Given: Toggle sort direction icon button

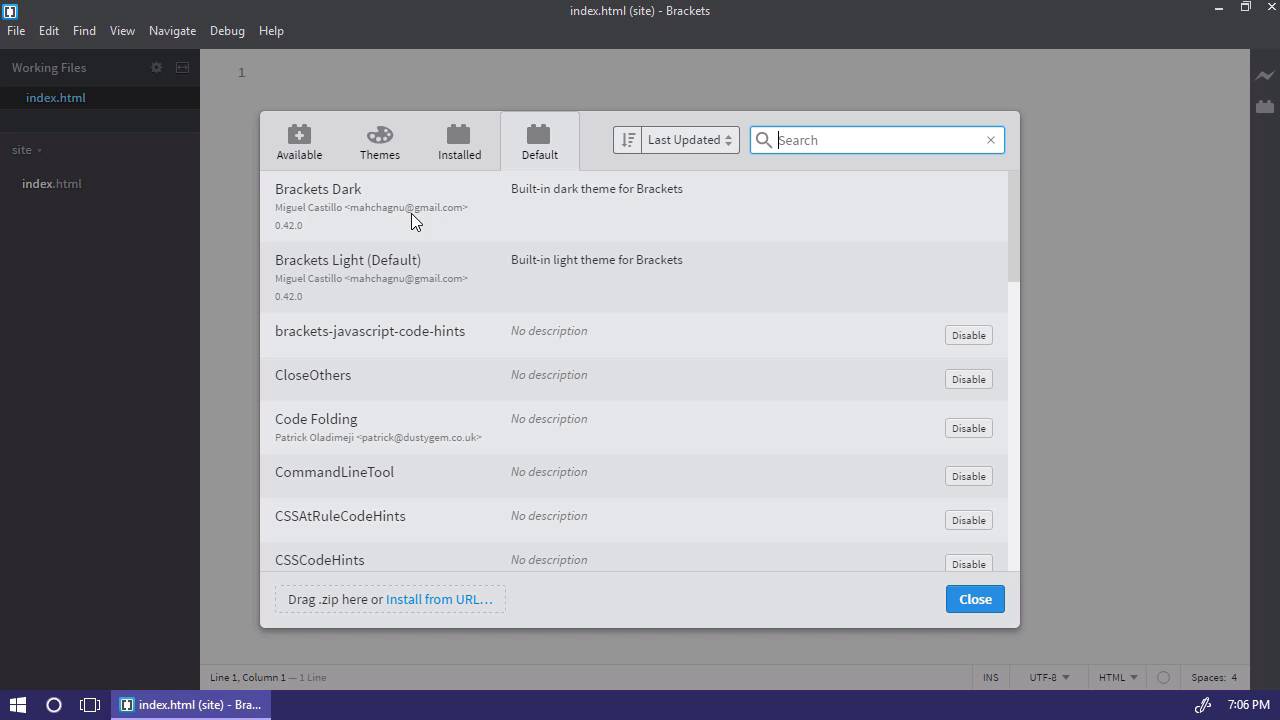Looking at the screenshot, I should [627, 140].
